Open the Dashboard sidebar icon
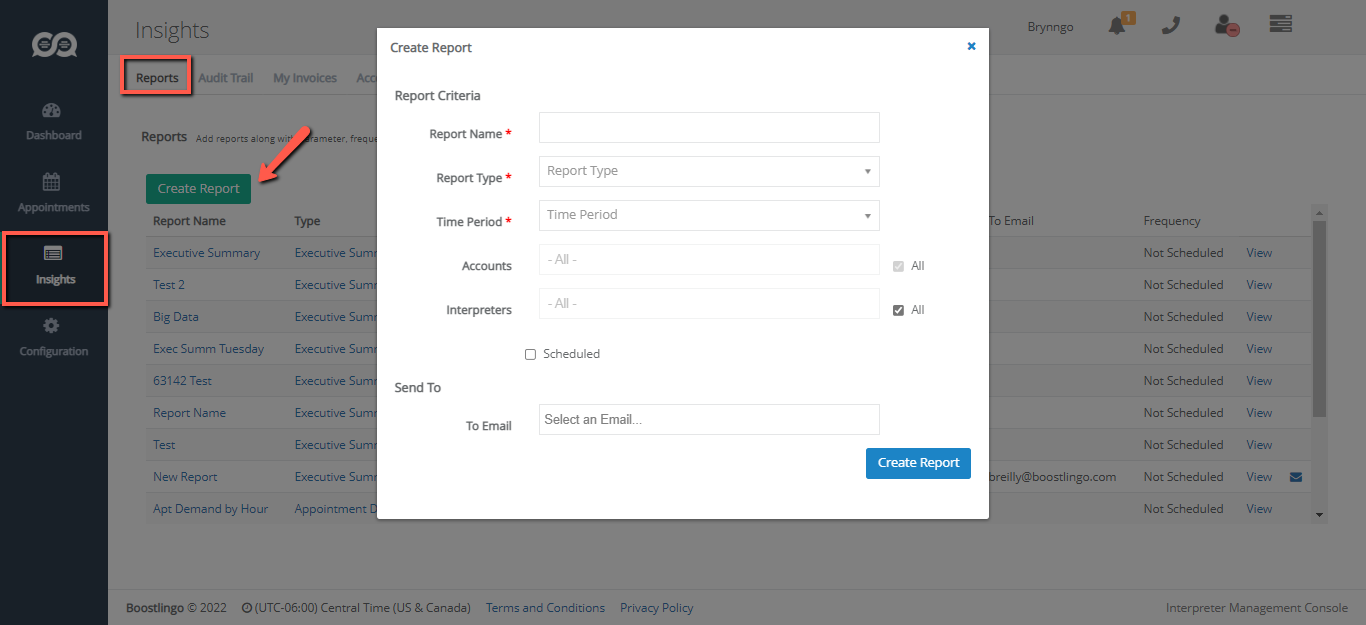 (x=53, y=111)
